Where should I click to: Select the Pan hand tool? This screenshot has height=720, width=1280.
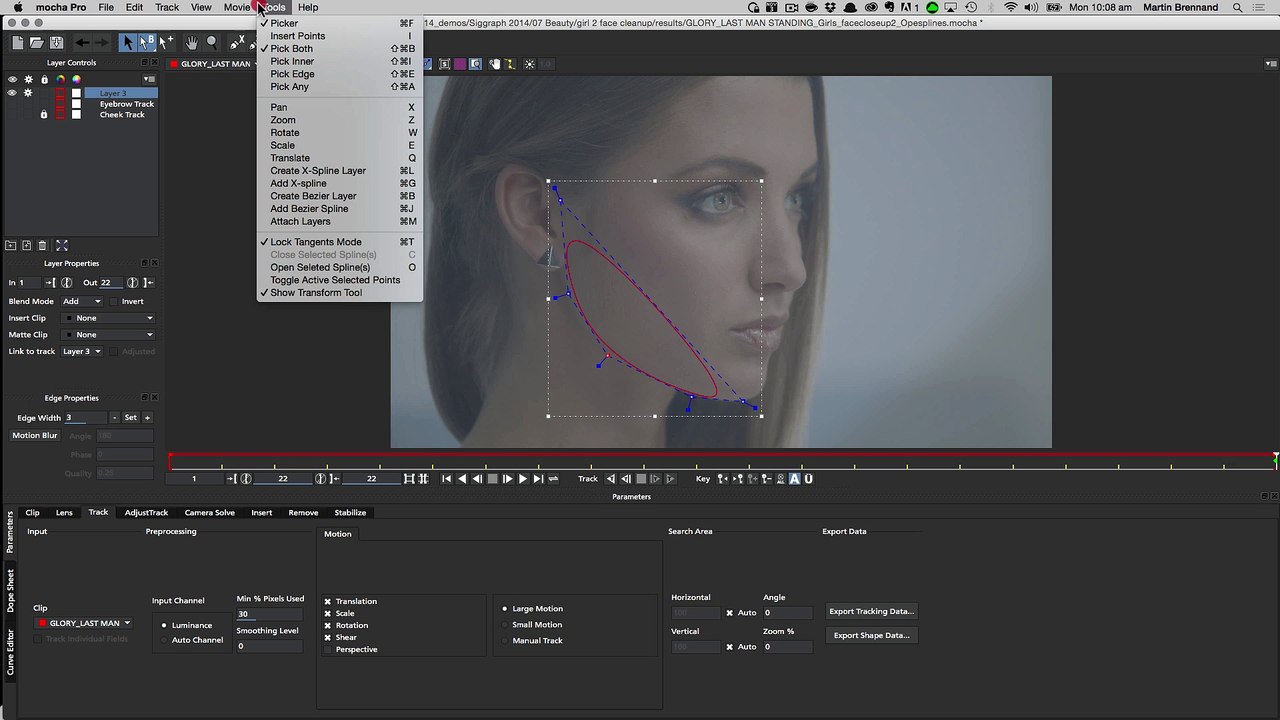pyautogui.click(x=191, y=42)
